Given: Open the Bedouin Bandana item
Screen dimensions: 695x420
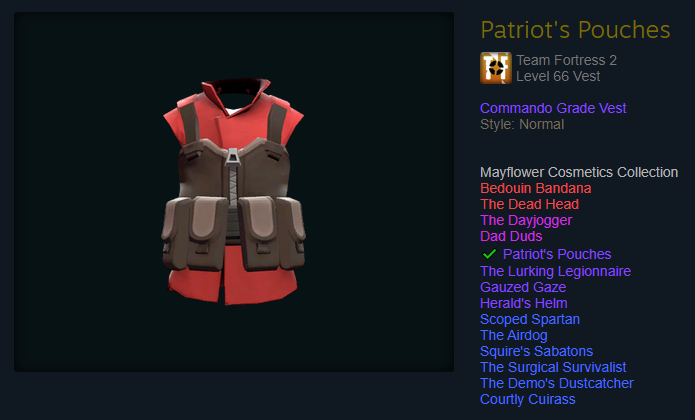Looking at the screenshot, I should point(535,188).
